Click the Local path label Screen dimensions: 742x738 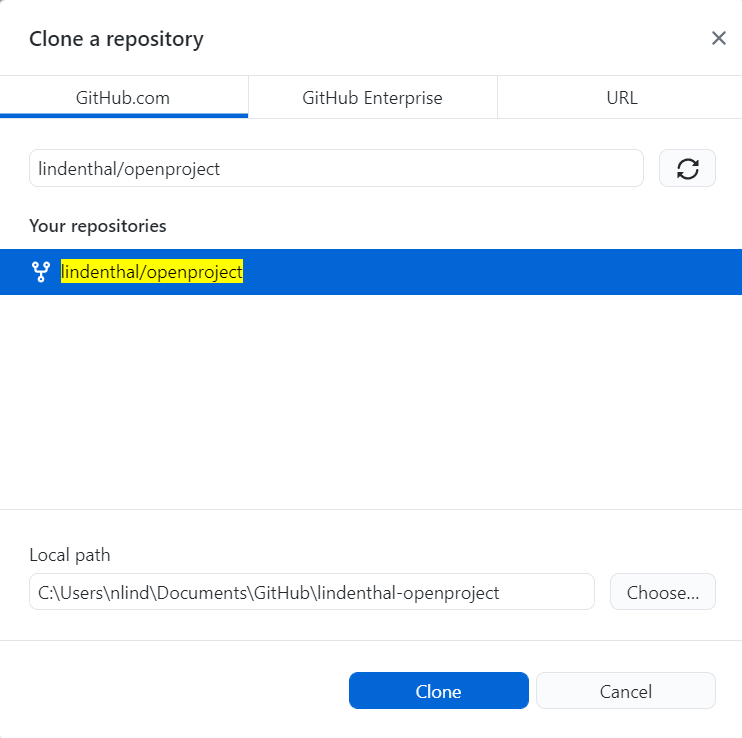70,555
